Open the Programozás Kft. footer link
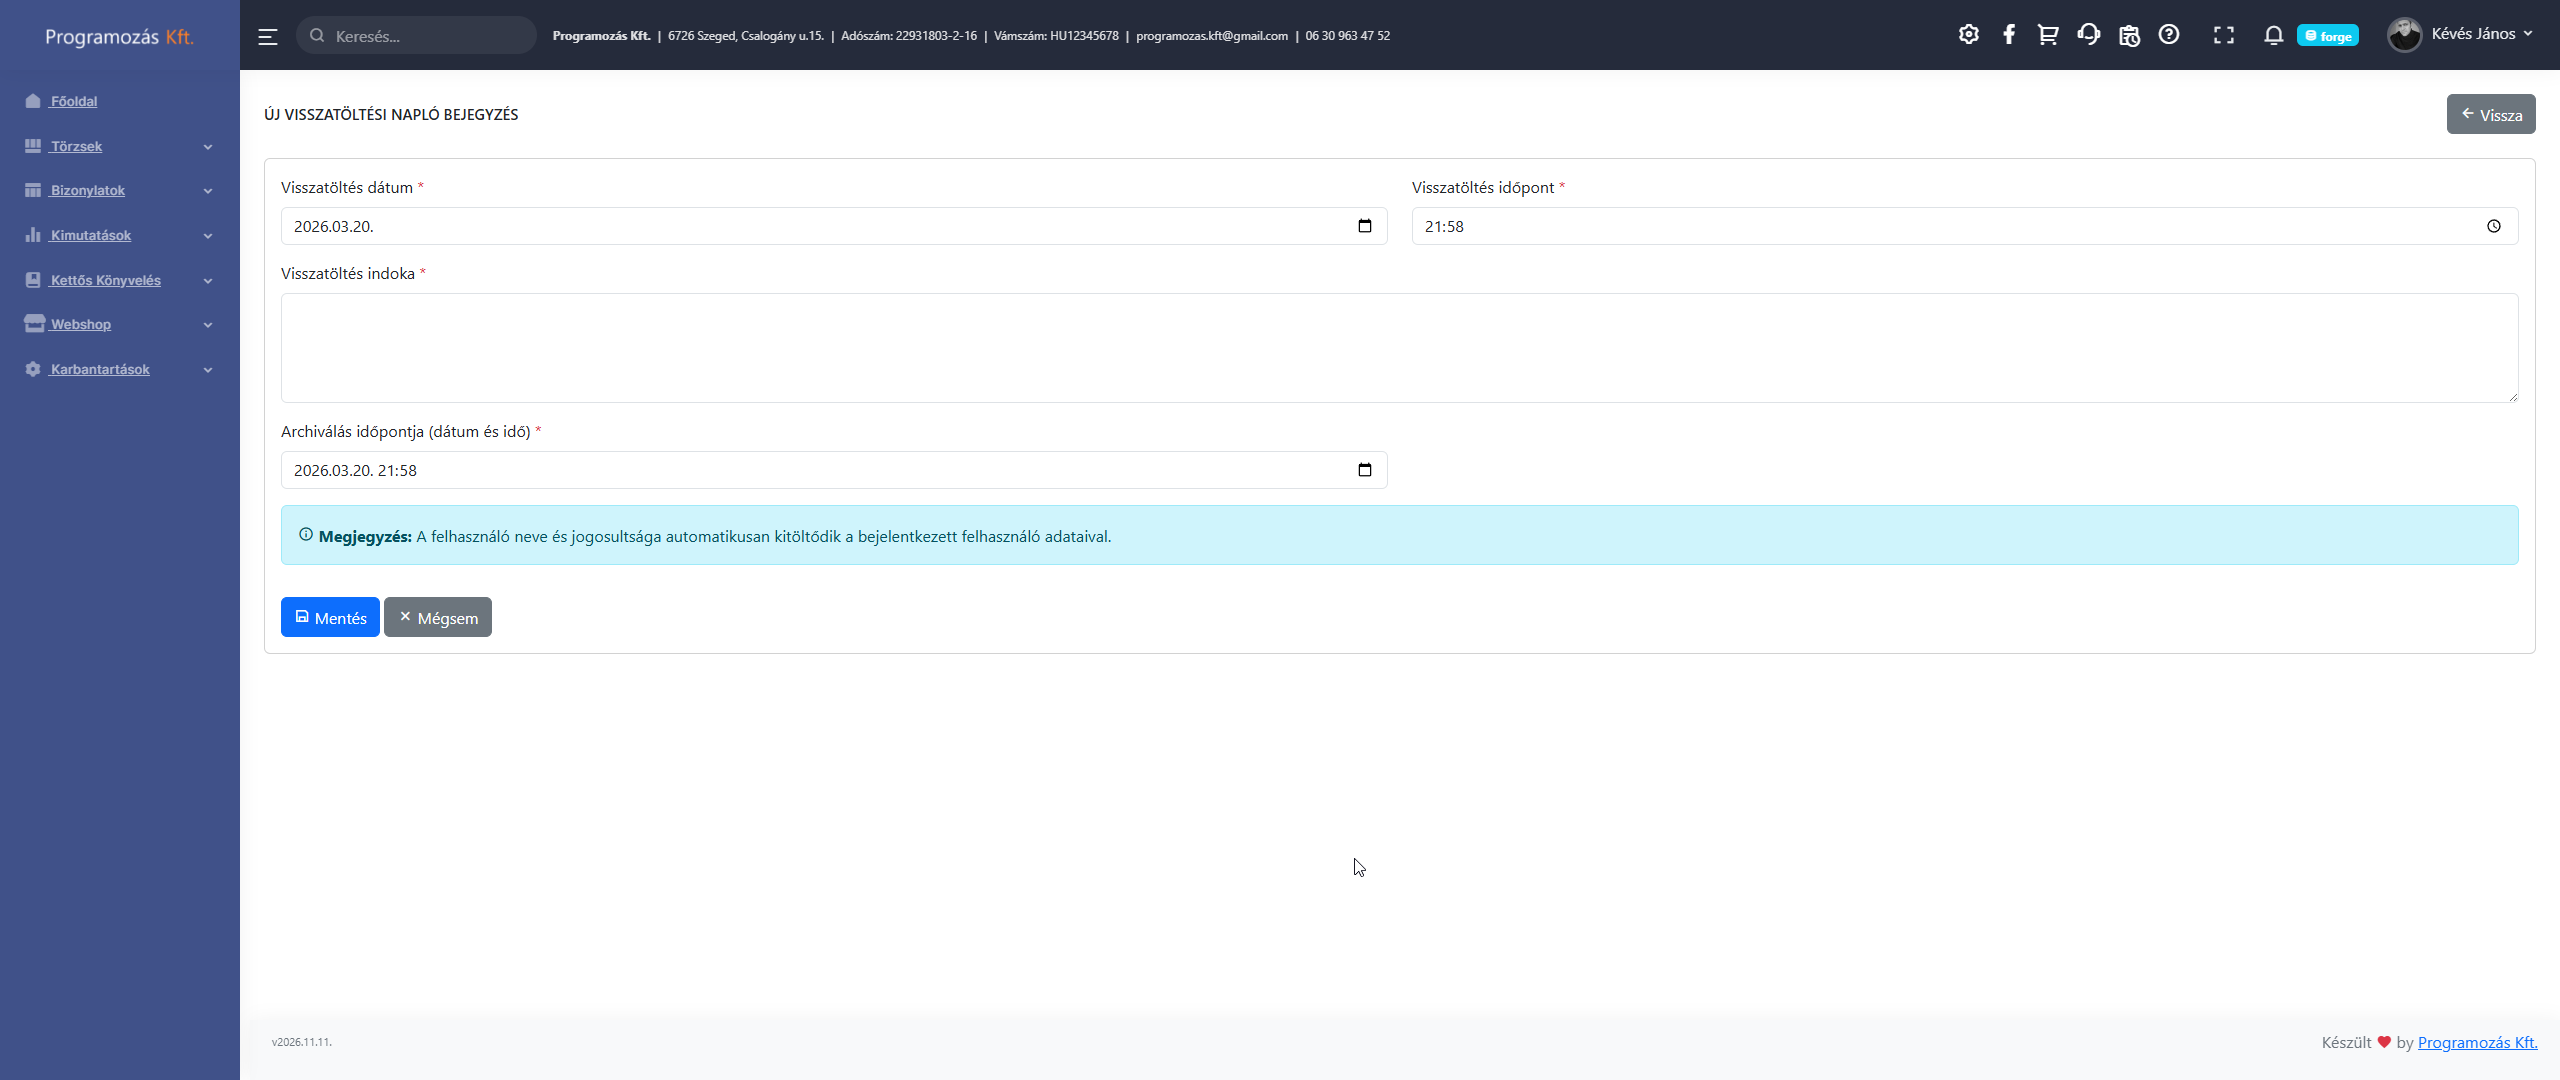This screenshot has height=1080, width=2560. (2477, 1042)
